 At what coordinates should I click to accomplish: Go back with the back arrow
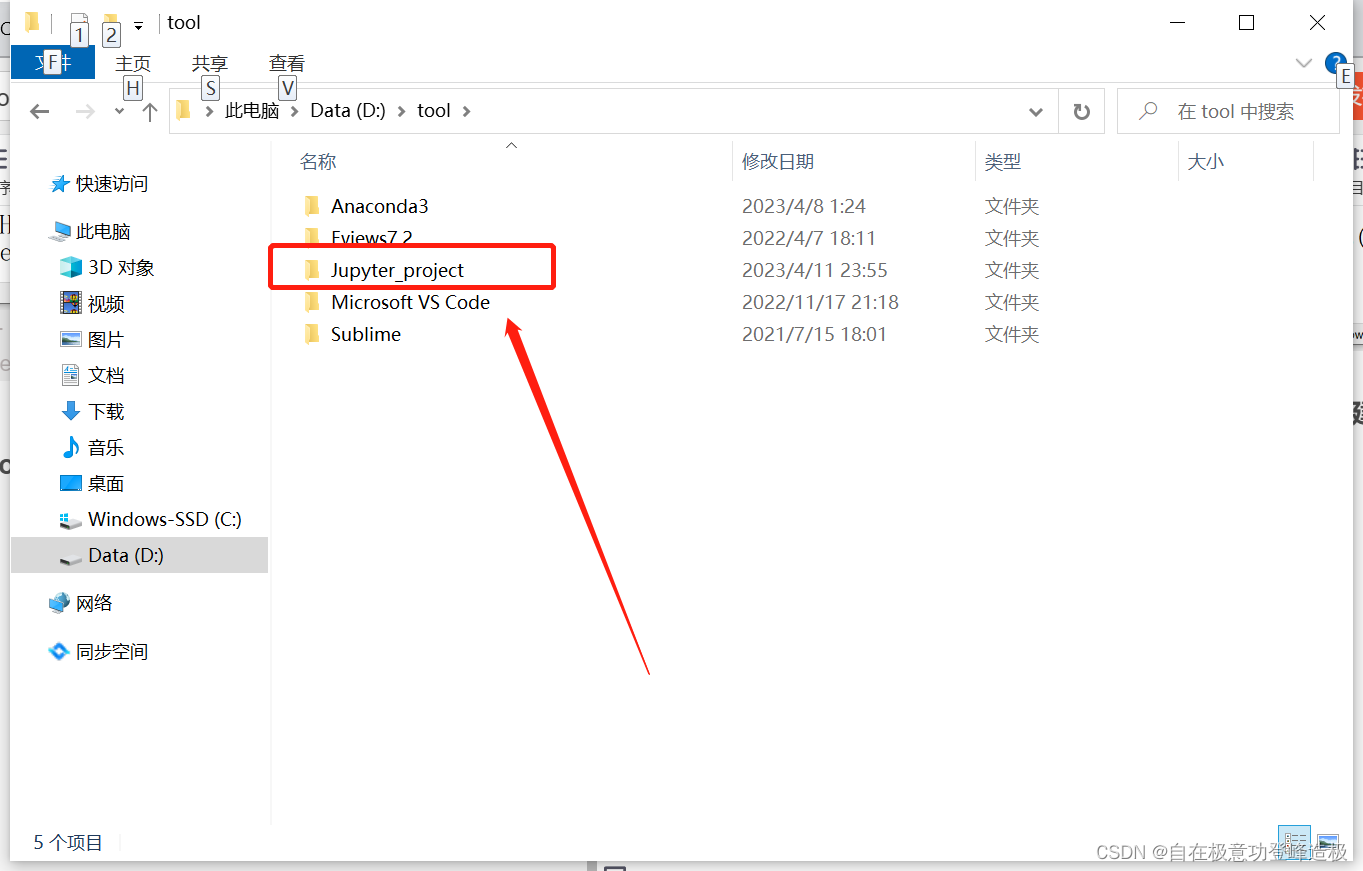tap(40, 111)
